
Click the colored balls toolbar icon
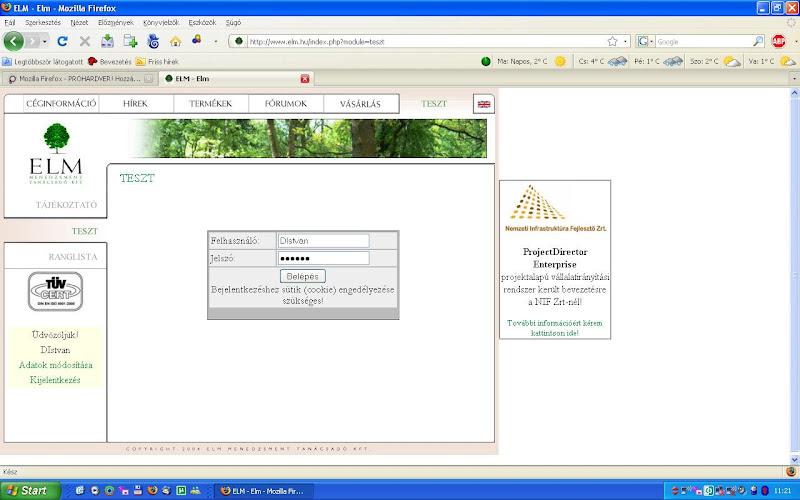pos(196,40)
